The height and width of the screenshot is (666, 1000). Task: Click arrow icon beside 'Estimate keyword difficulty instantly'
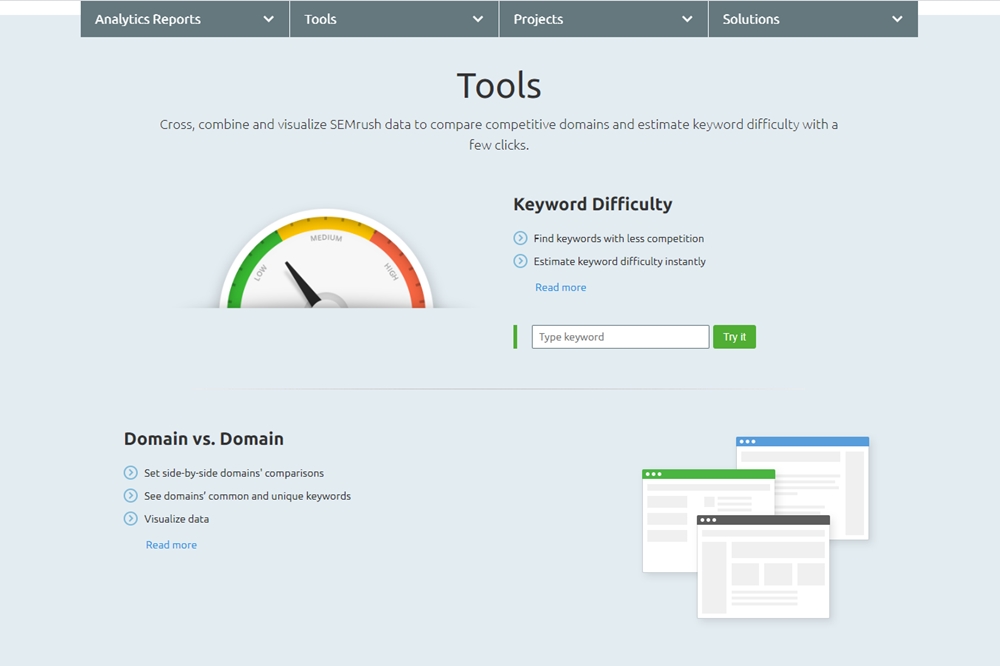pyautogui.click(x=520, y=261)
